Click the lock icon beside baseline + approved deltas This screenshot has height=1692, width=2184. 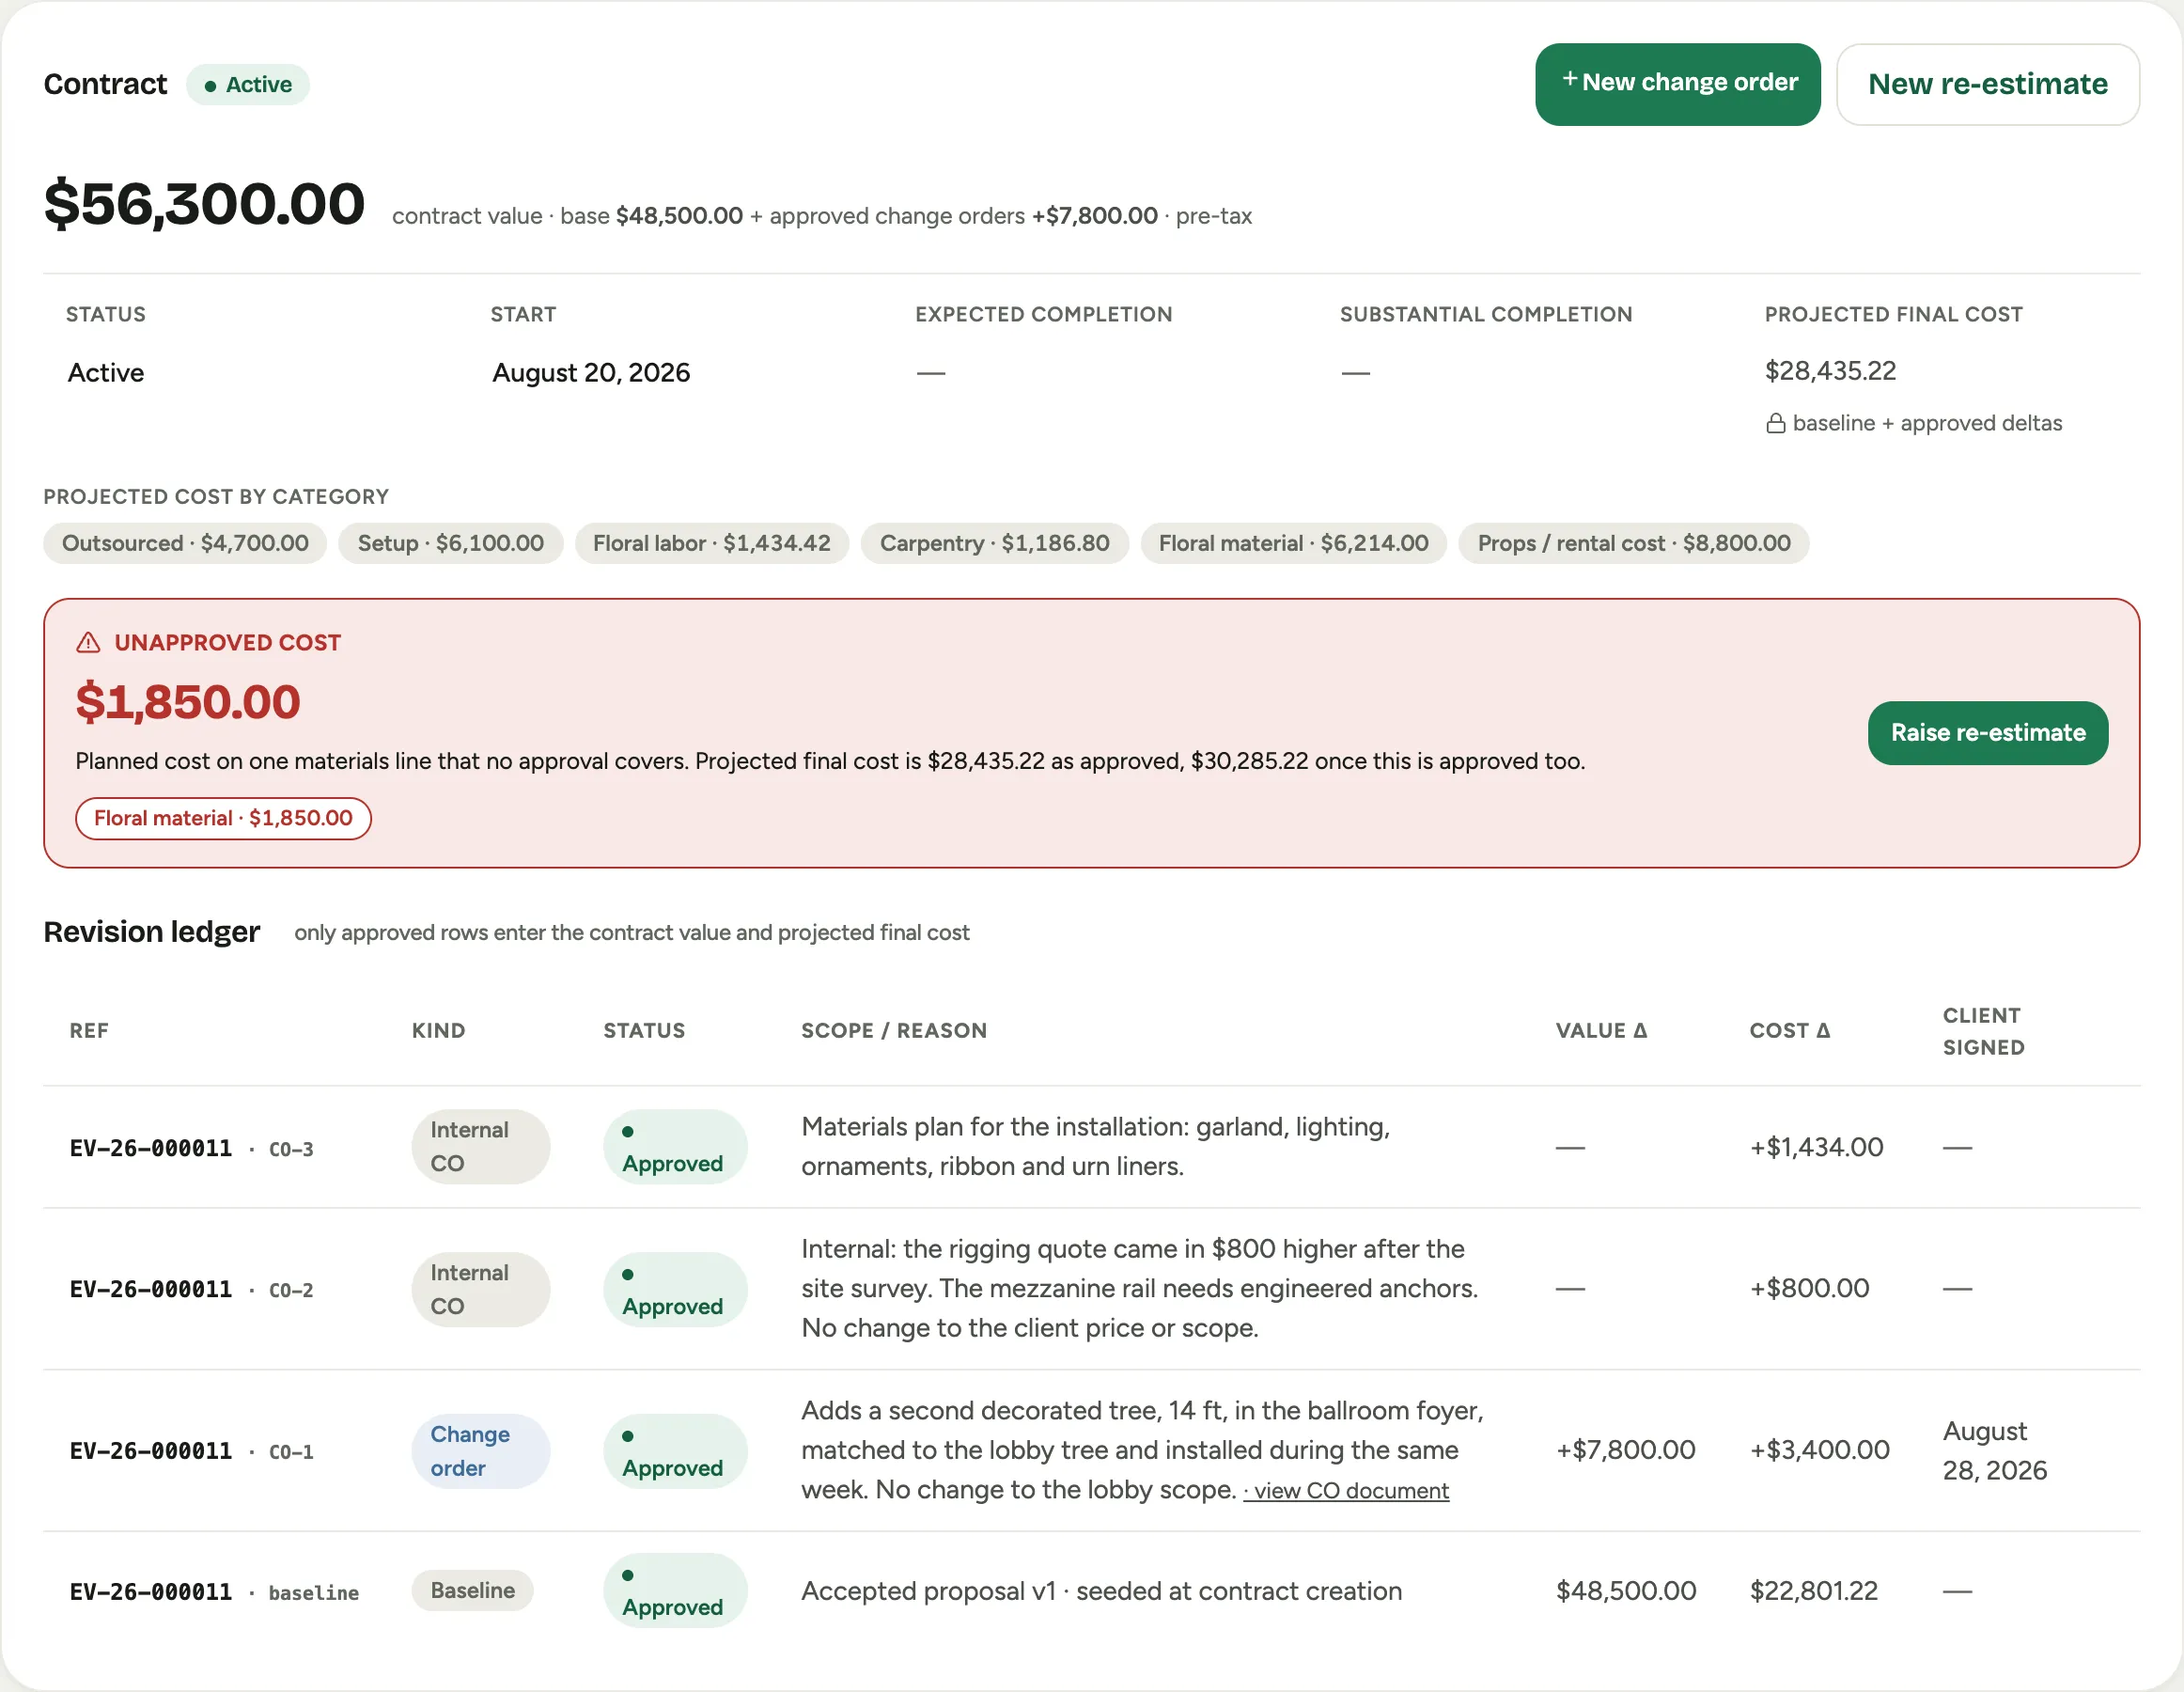1775,423
